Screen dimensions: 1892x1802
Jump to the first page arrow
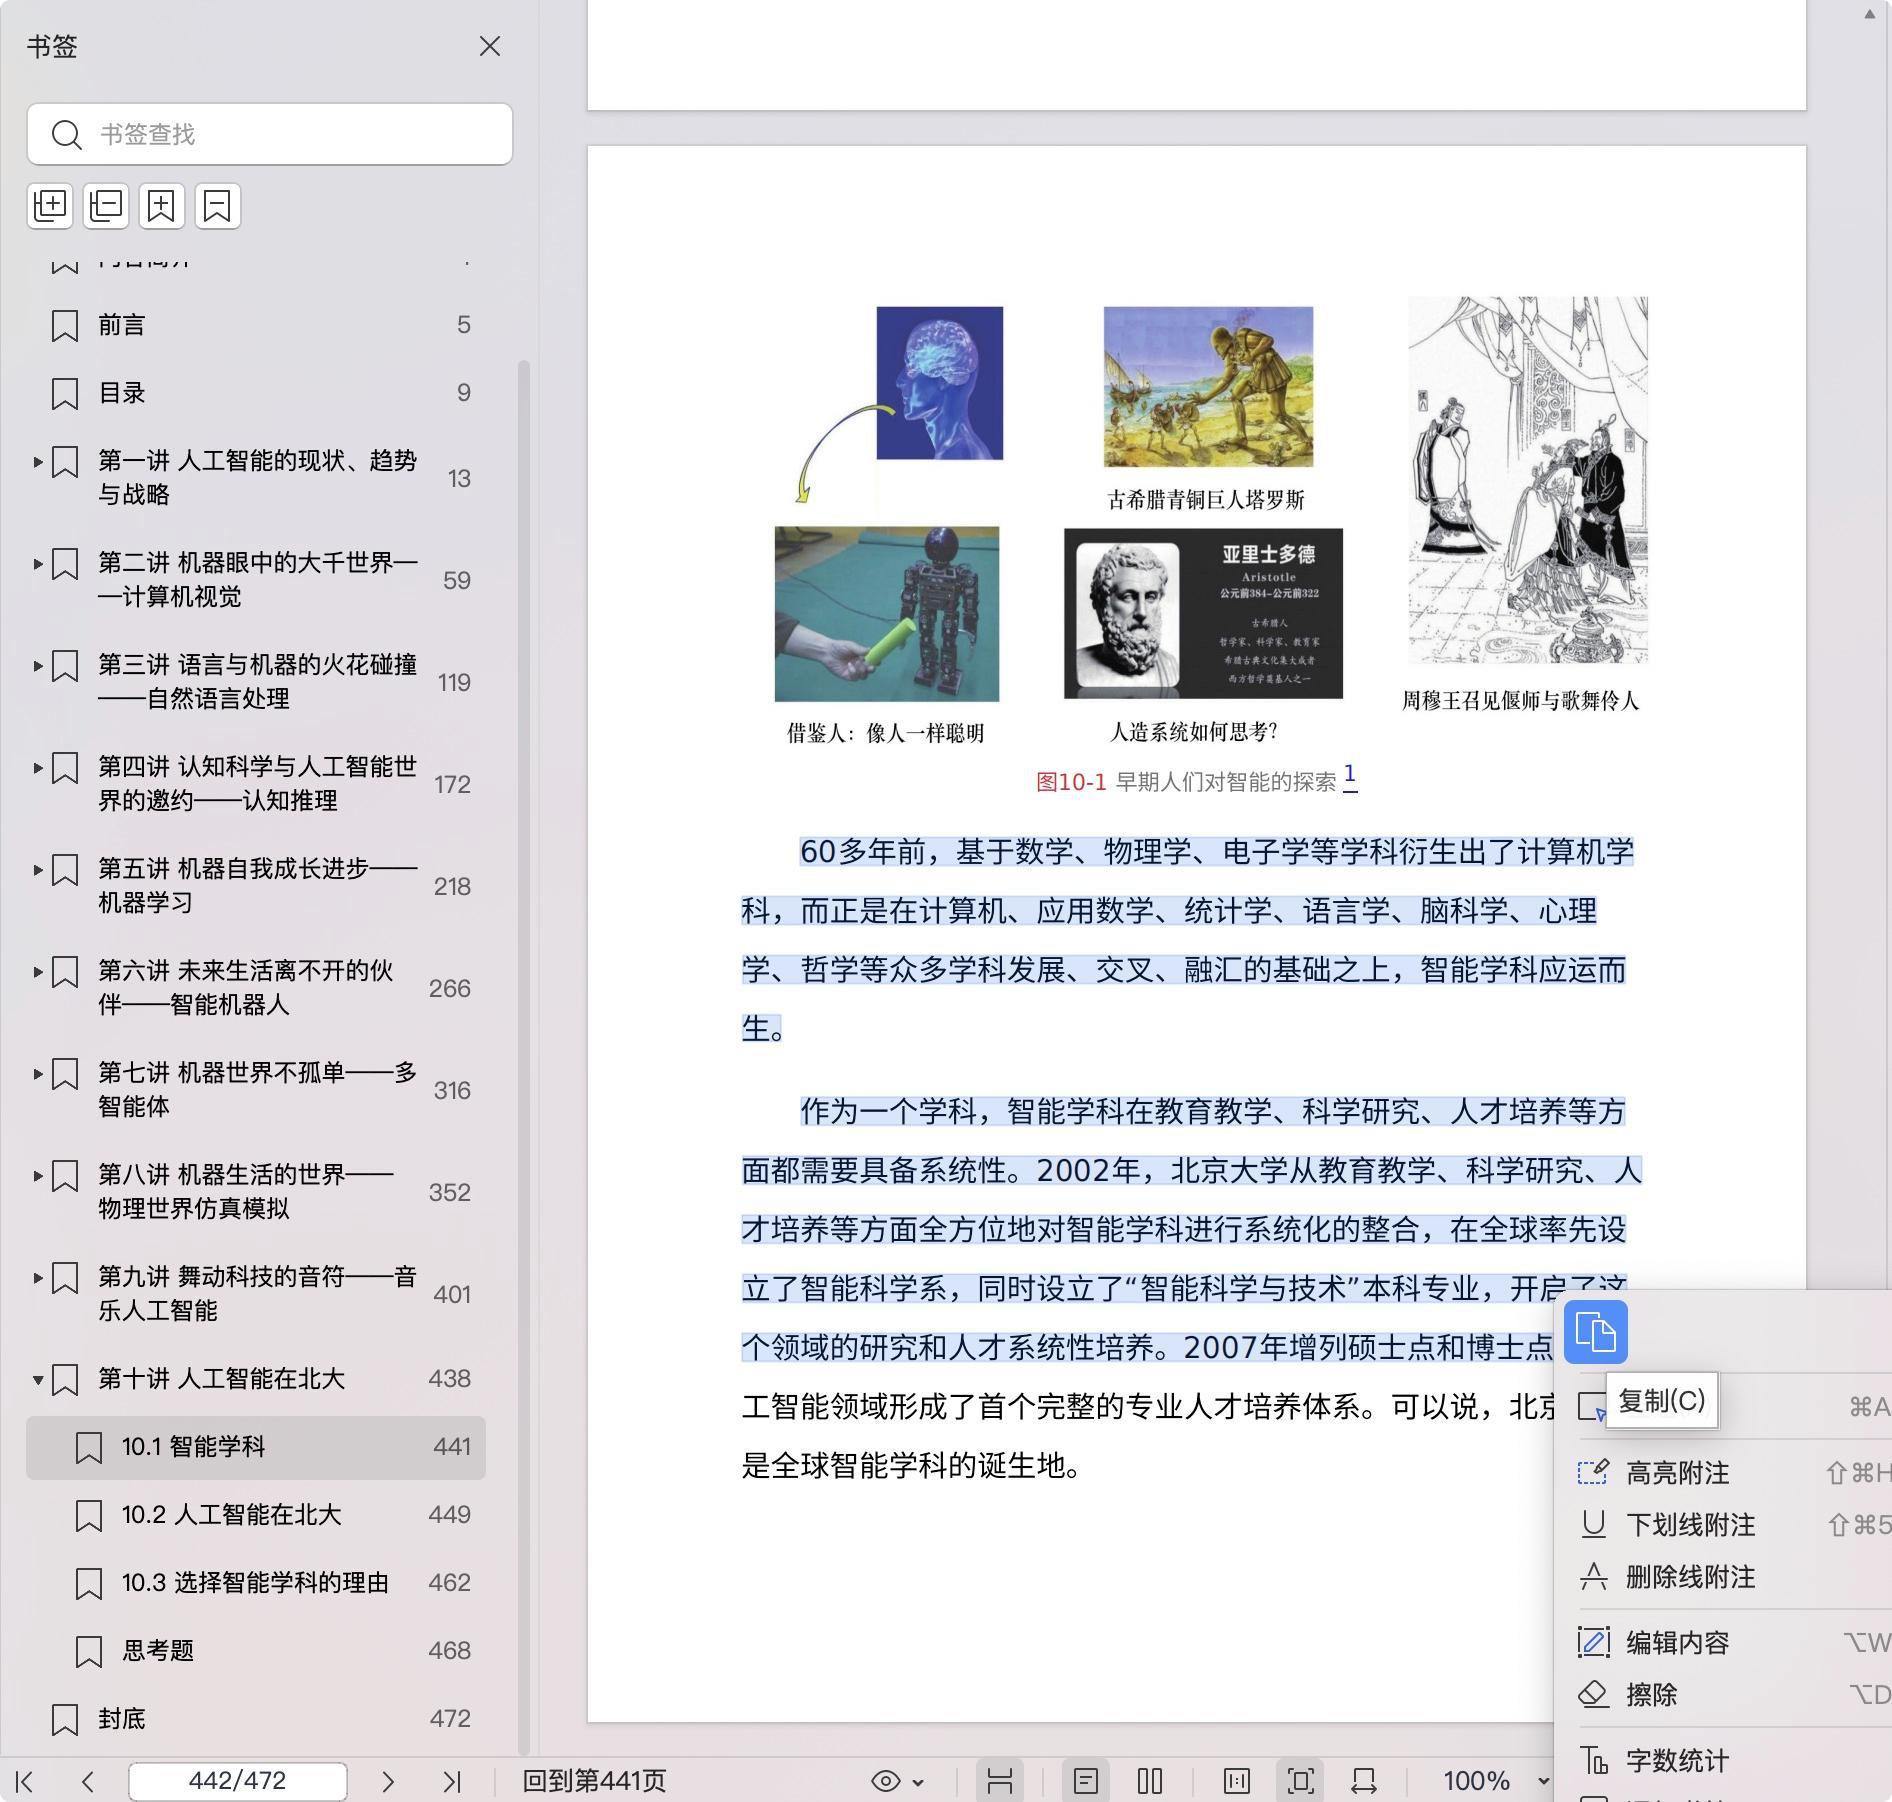[25, 1781]
